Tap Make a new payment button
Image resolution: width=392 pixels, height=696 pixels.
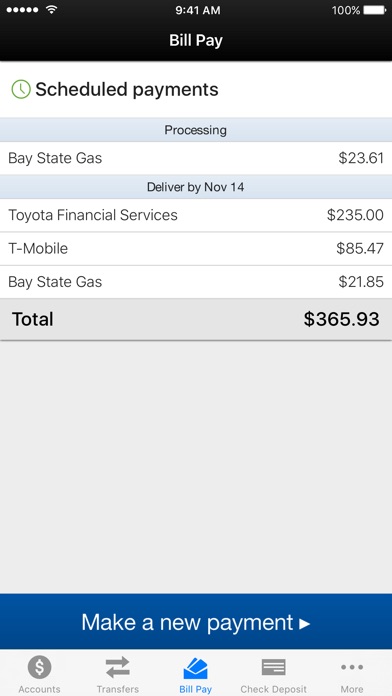click(196, 621)
